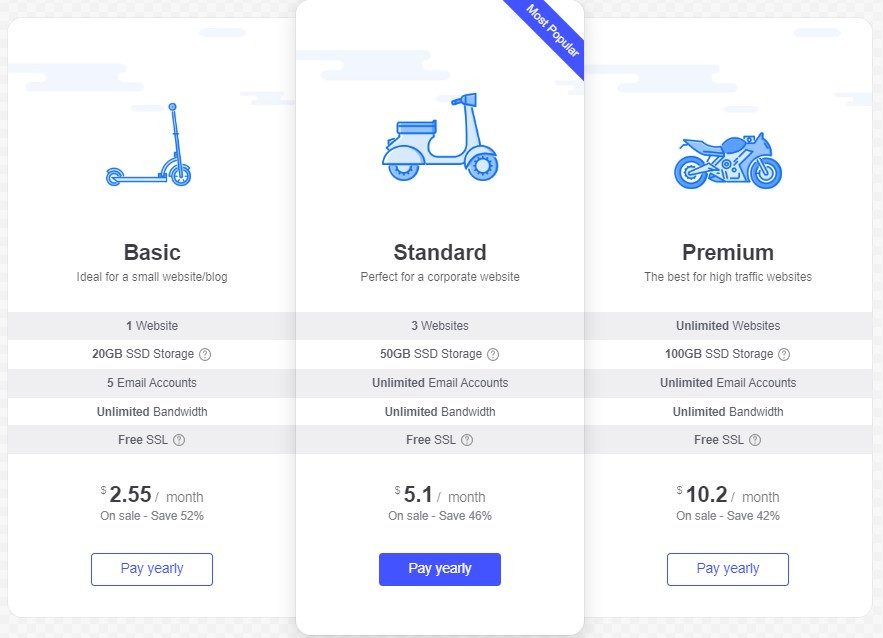The height and width of the screenshot is (638, 883).
Task: Open the Free SSL info icon in Standard plan
Action: 467,440
